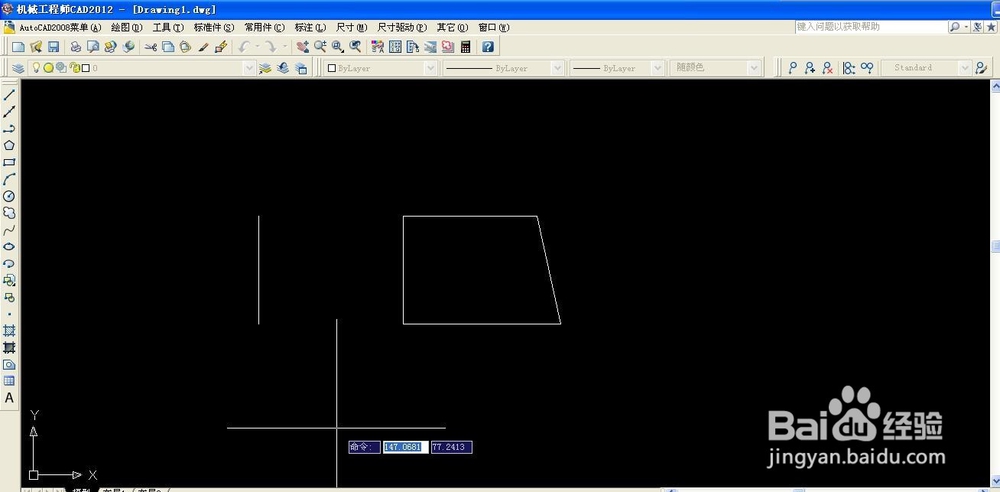This screenshot has width=1000, height=492.
Task: Select the Rectangle tool
Action: click(9, 162)
